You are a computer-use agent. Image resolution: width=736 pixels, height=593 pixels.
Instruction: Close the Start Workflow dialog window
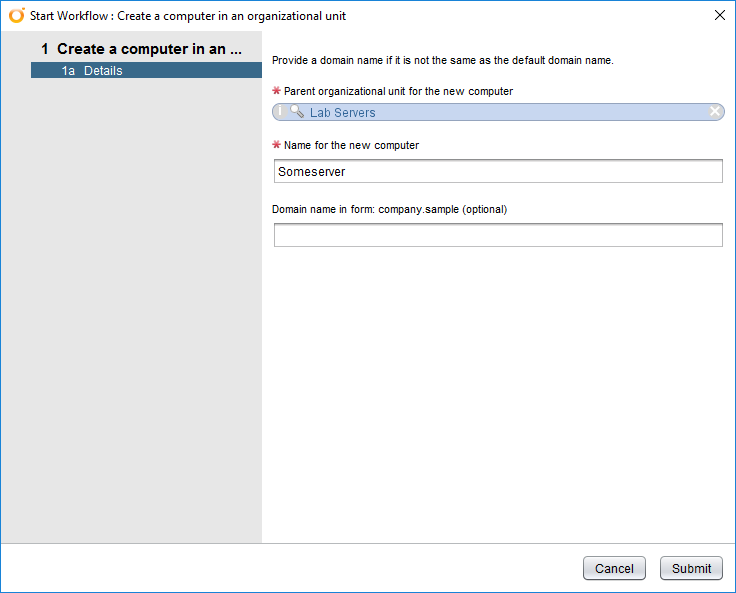tap(719, 15)
